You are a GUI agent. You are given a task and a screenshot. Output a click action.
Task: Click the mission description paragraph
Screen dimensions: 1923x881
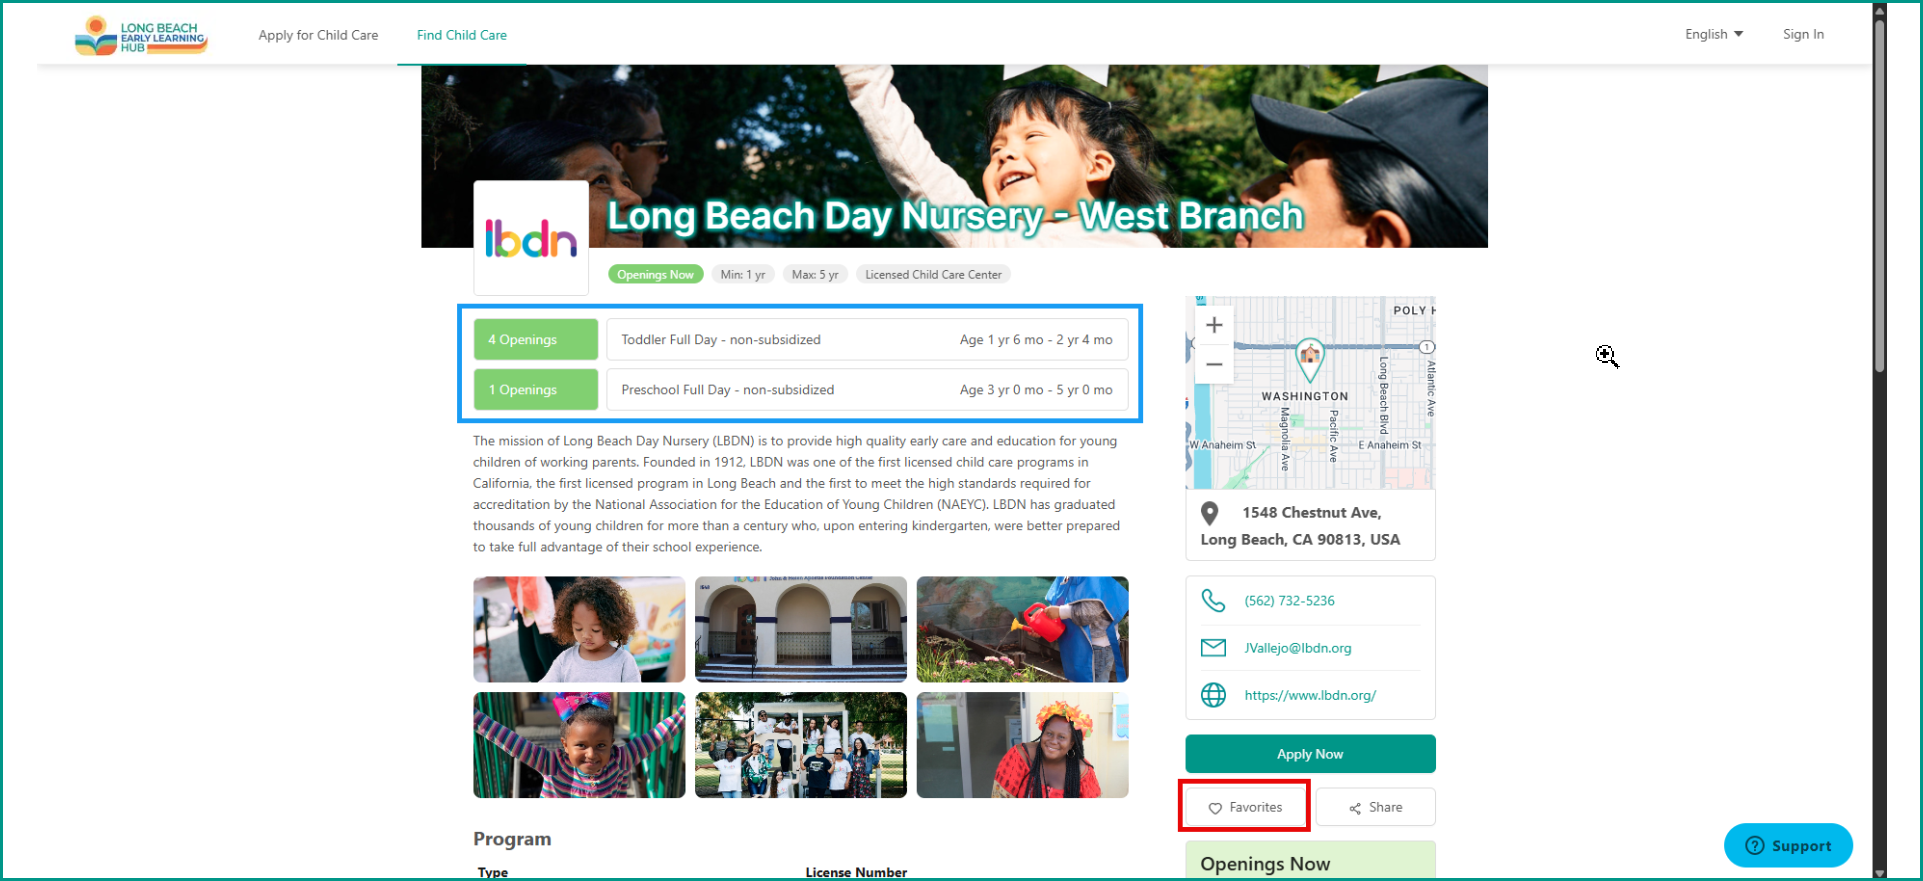tap(796, 494)
